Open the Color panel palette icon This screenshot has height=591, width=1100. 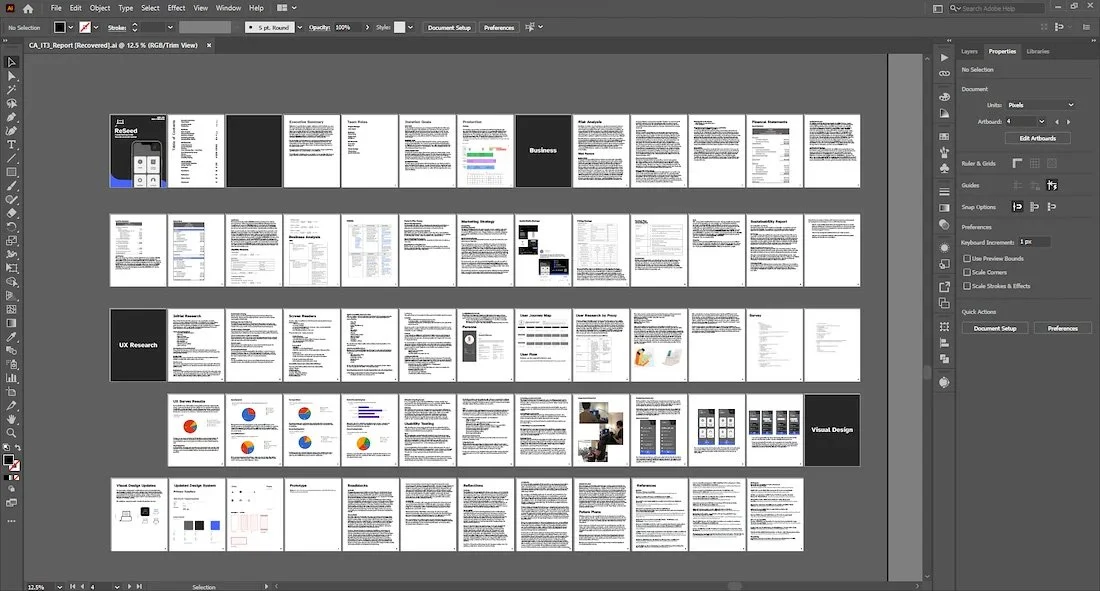pos(944,97)
